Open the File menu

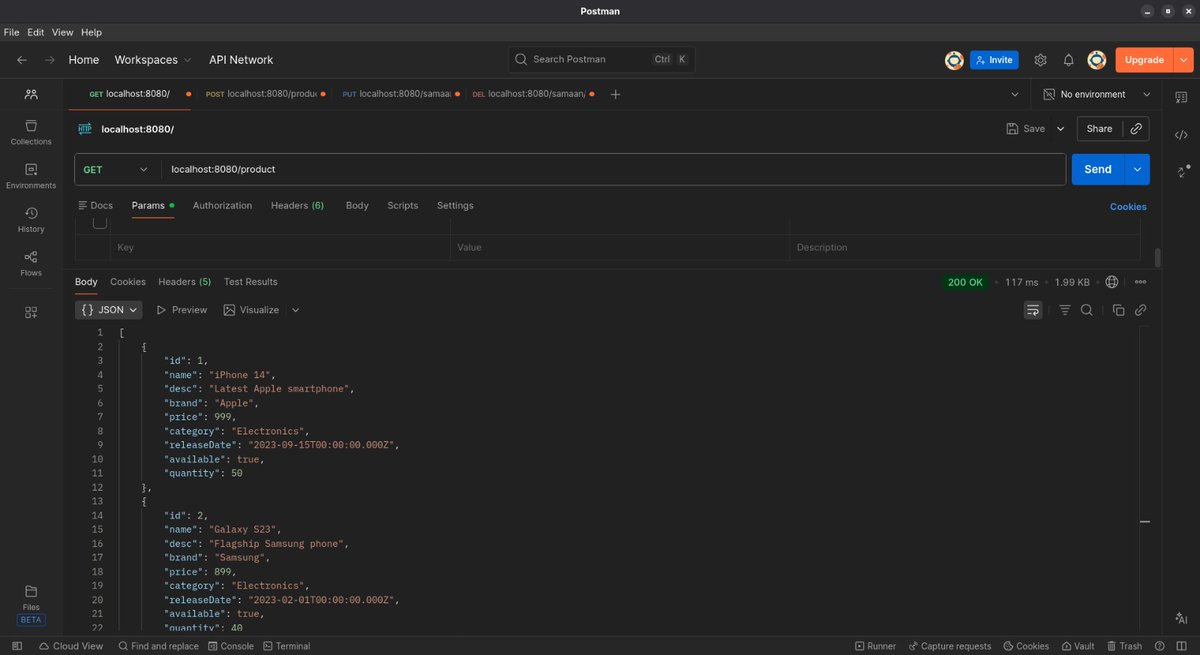pos(12,32)
